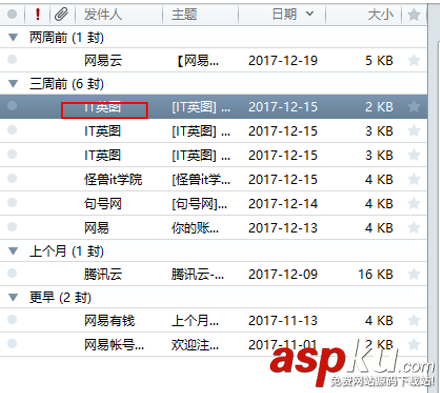This screenshot has height=393, width=440.
Task: Open email from sender 怪兽it学院
Action: click(x=113, y=180)
